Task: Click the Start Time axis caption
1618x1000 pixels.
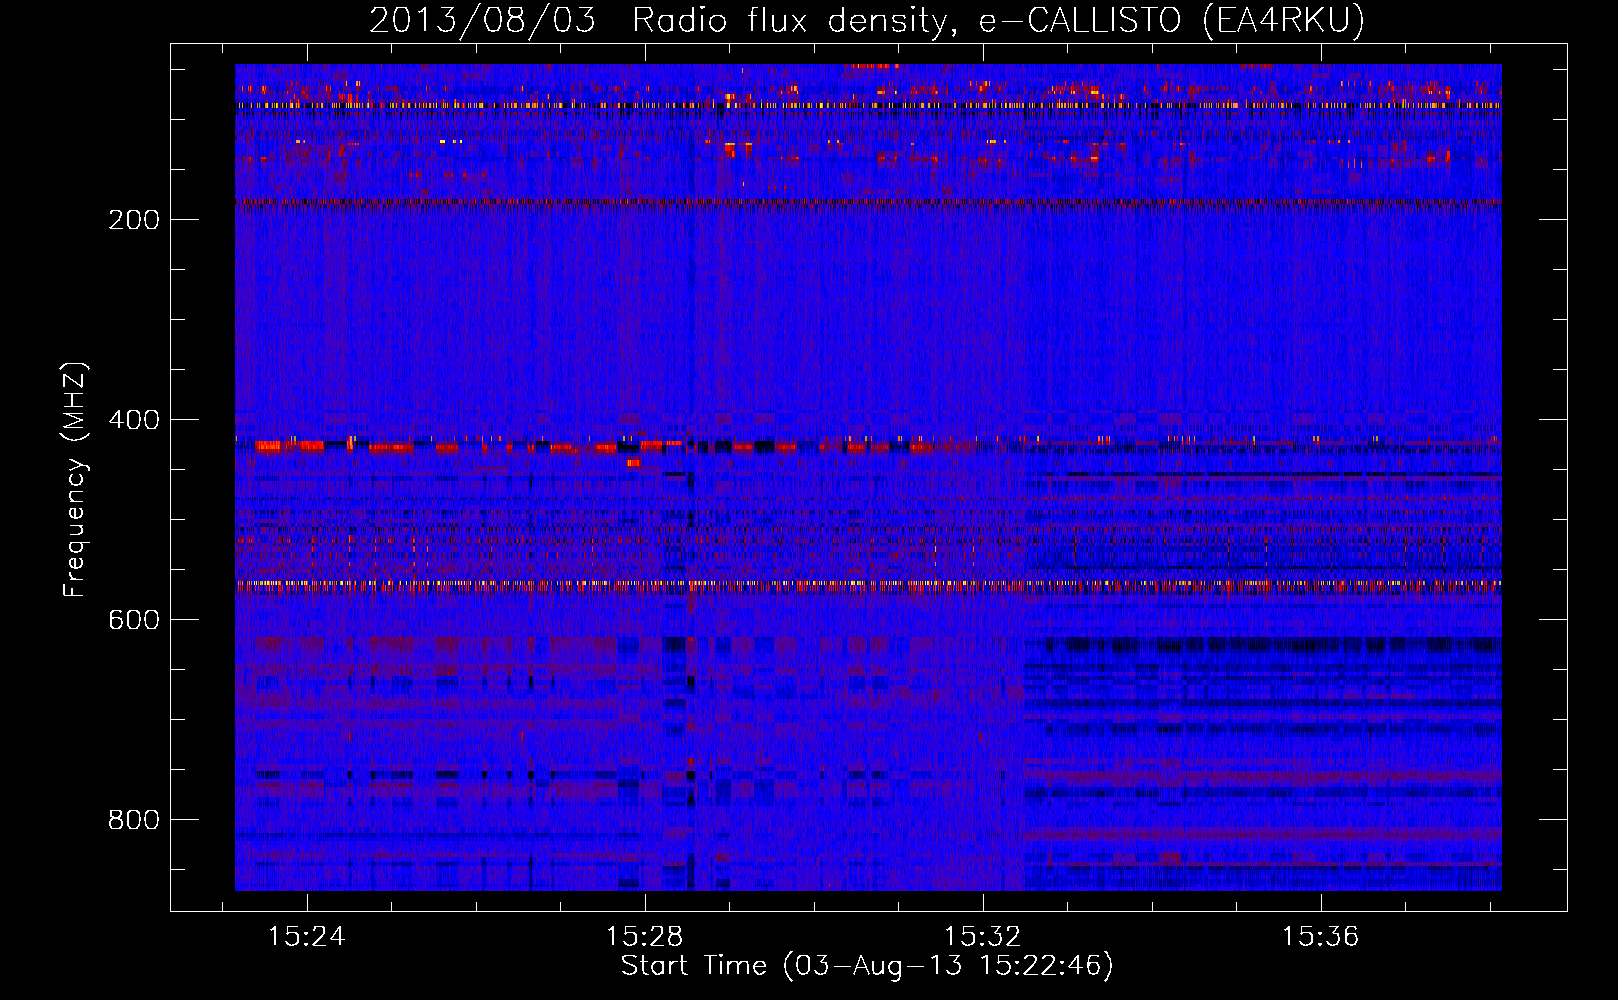Action: point(867,966)
